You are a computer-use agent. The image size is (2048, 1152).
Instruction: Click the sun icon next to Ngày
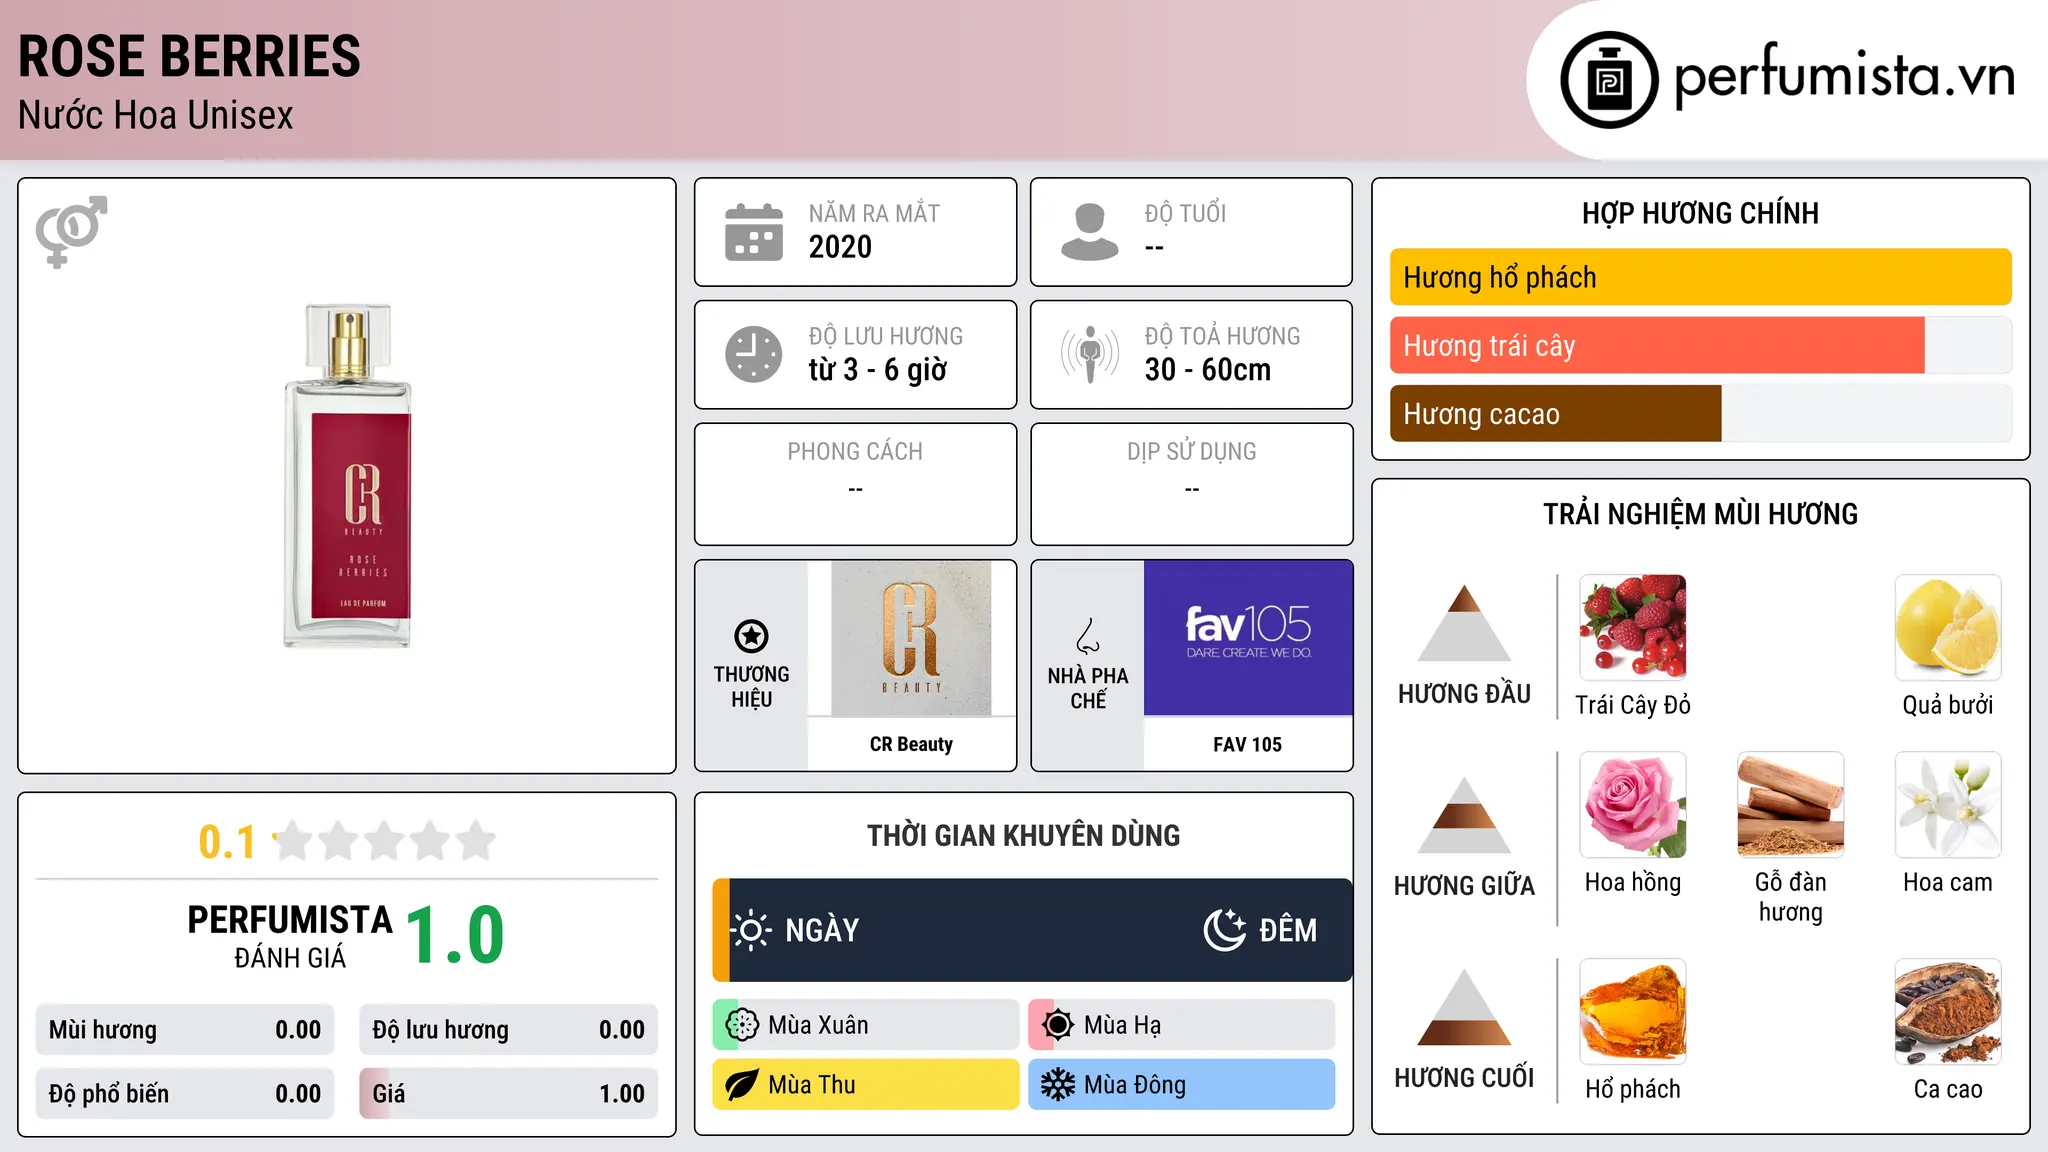coord(751,930)
